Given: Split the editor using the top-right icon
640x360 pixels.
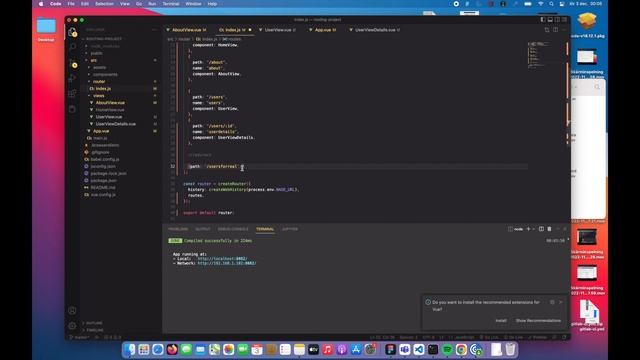Looking at the screenshot, I should pos(556,30).
